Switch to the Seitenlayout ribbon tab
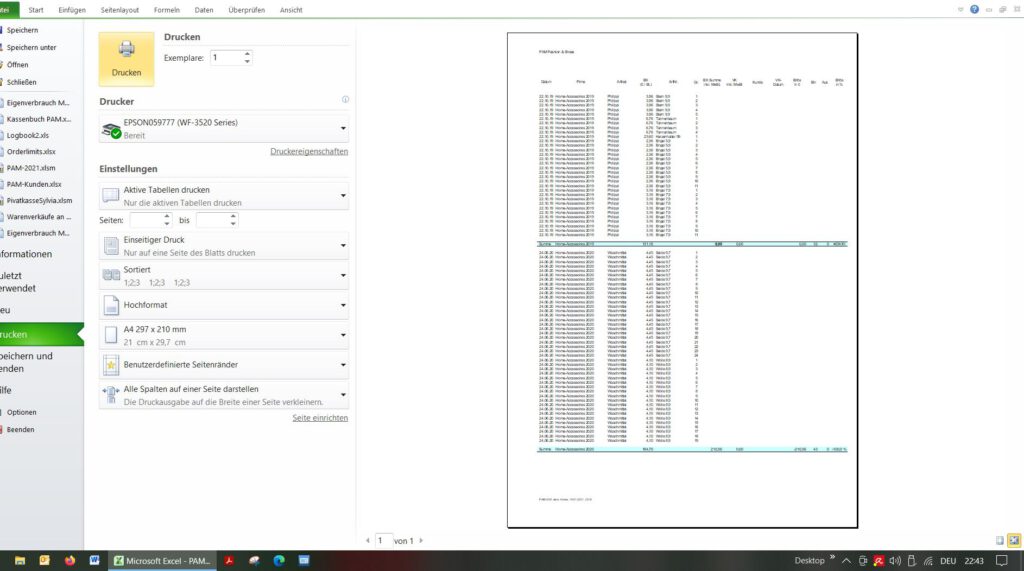This screenshot has width=1024, height=571. tap(121, 9)
